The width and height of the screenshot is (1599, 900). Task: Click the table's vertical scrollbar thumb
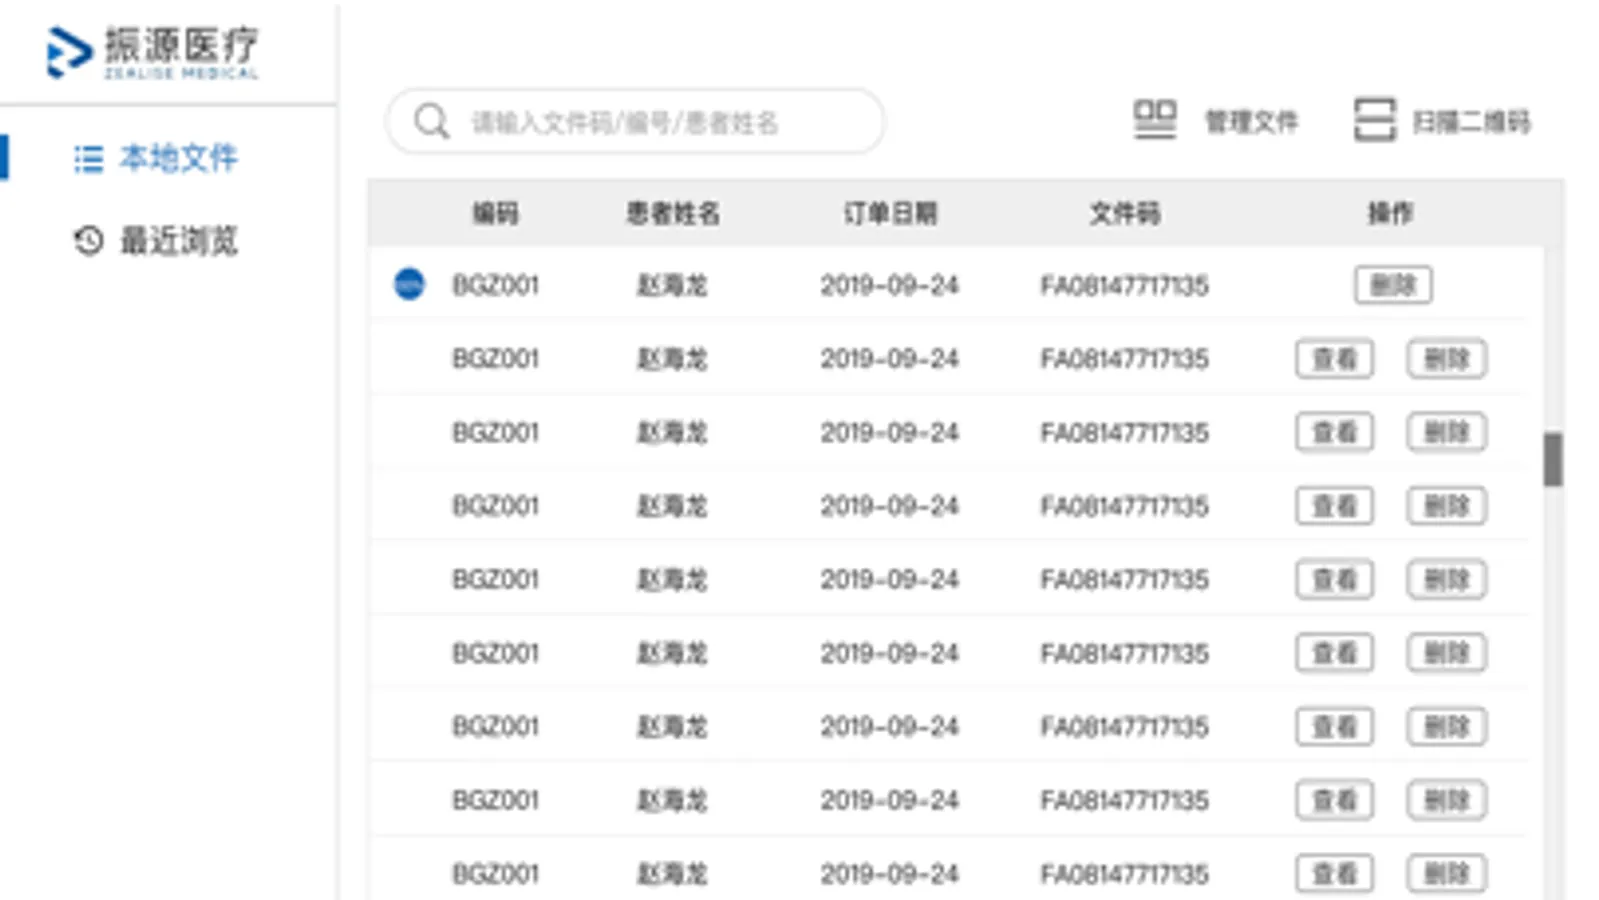1552,459
